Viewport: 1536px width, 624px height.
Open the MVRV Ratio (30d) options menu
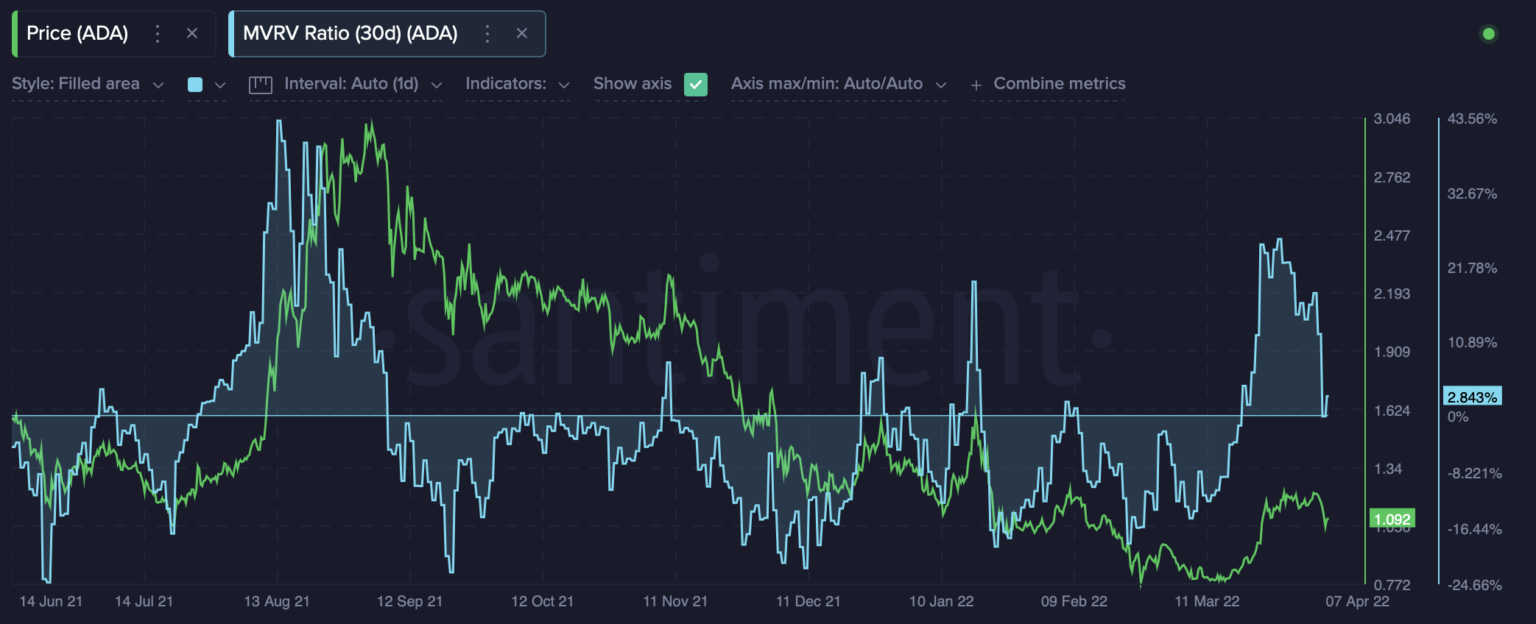487,33
